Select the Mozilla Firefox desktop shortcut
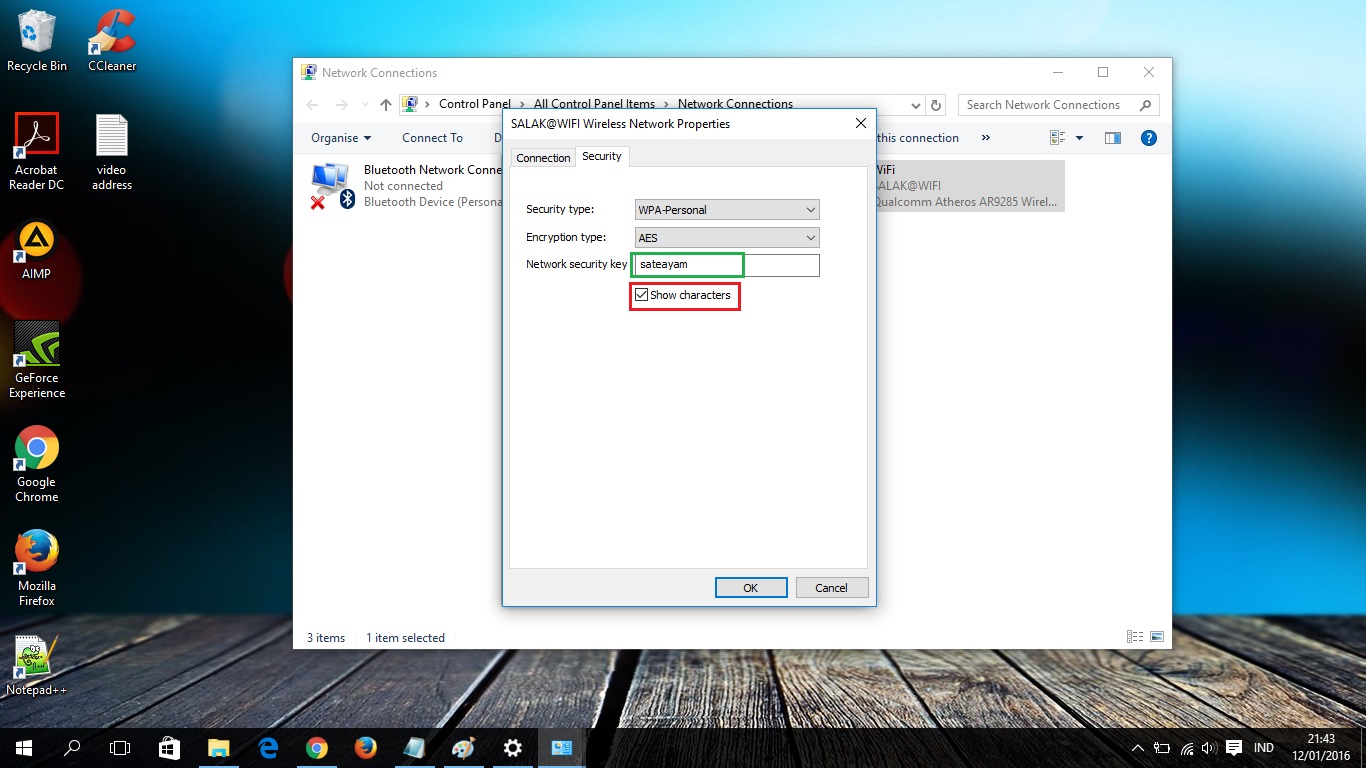1366x768 pixels. 37,569
